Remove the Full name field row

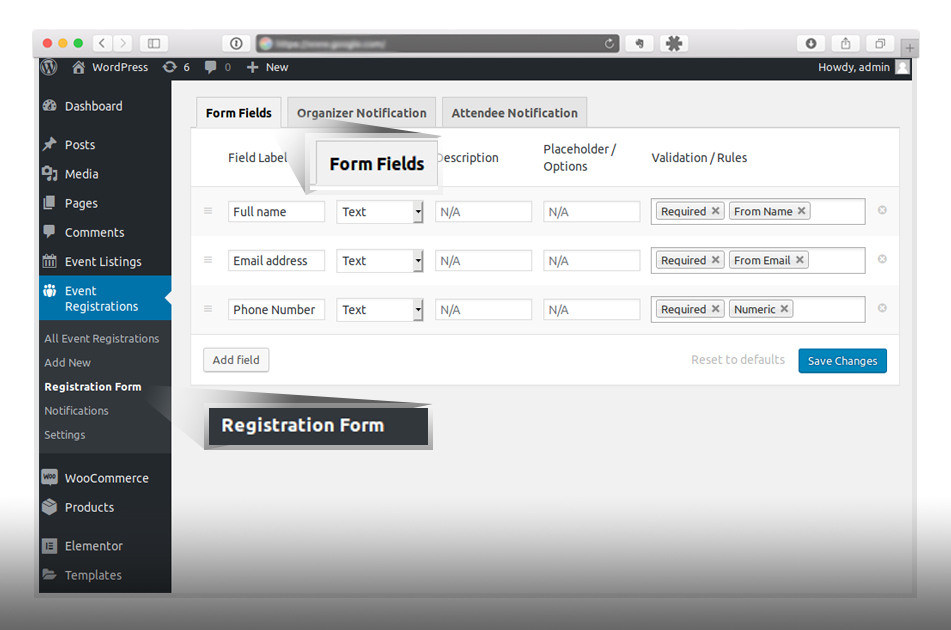(x=882, y=210)
